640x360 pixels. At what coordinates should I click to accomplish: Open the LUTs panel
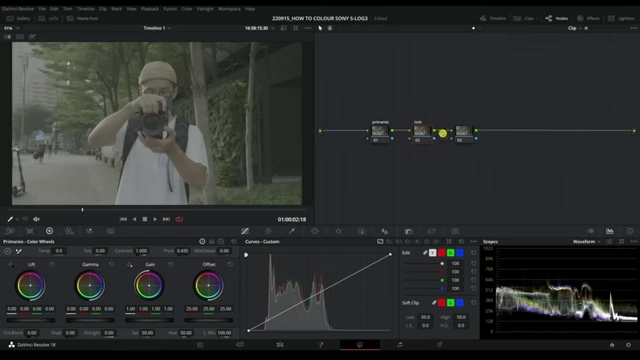pyautogui.click(x=49, y=18)
